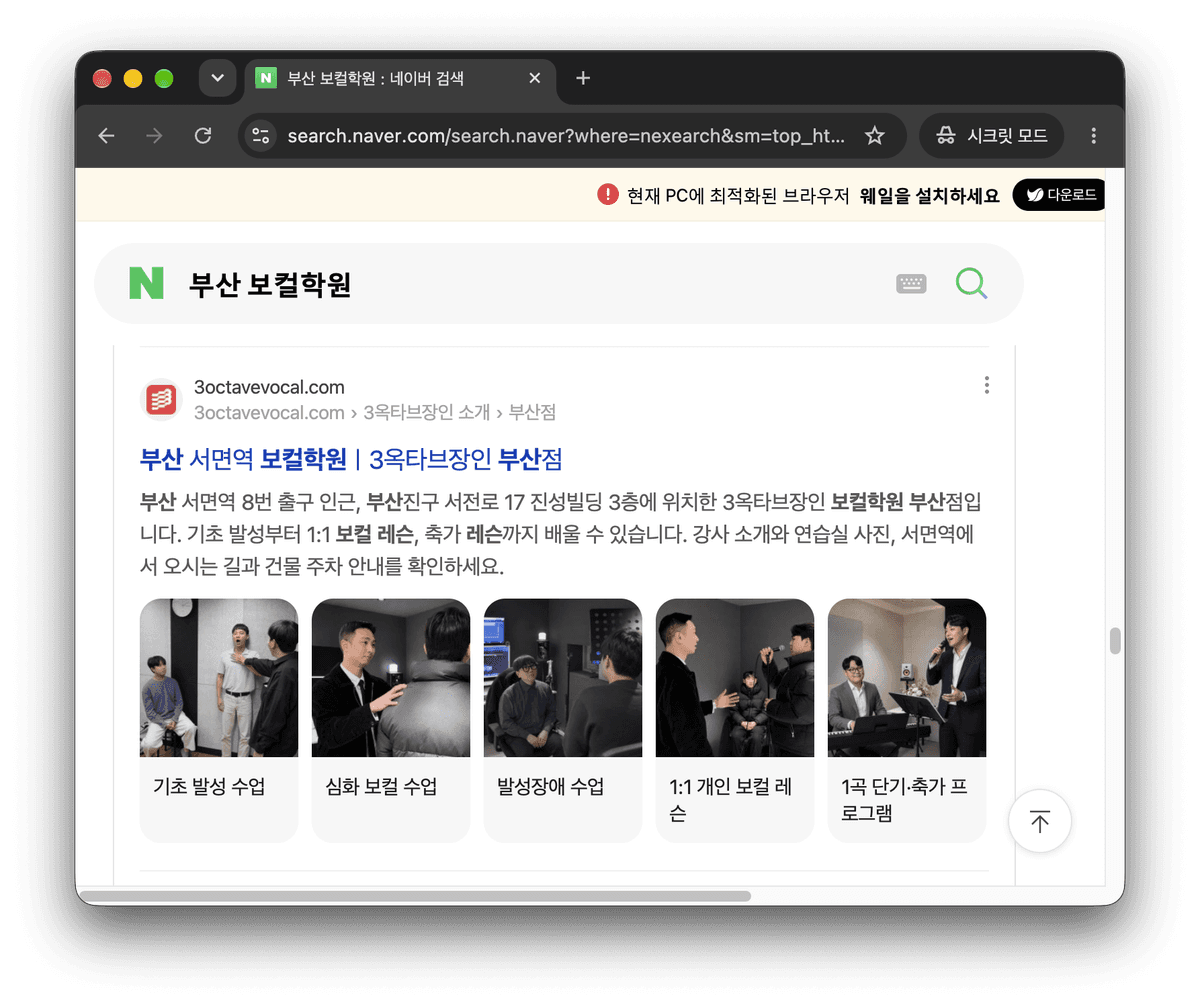The image size is (1200, 1005).
Task: Select the 부산 보컬학원 : 네이버 검색 tab
Action: coord(400,78)
